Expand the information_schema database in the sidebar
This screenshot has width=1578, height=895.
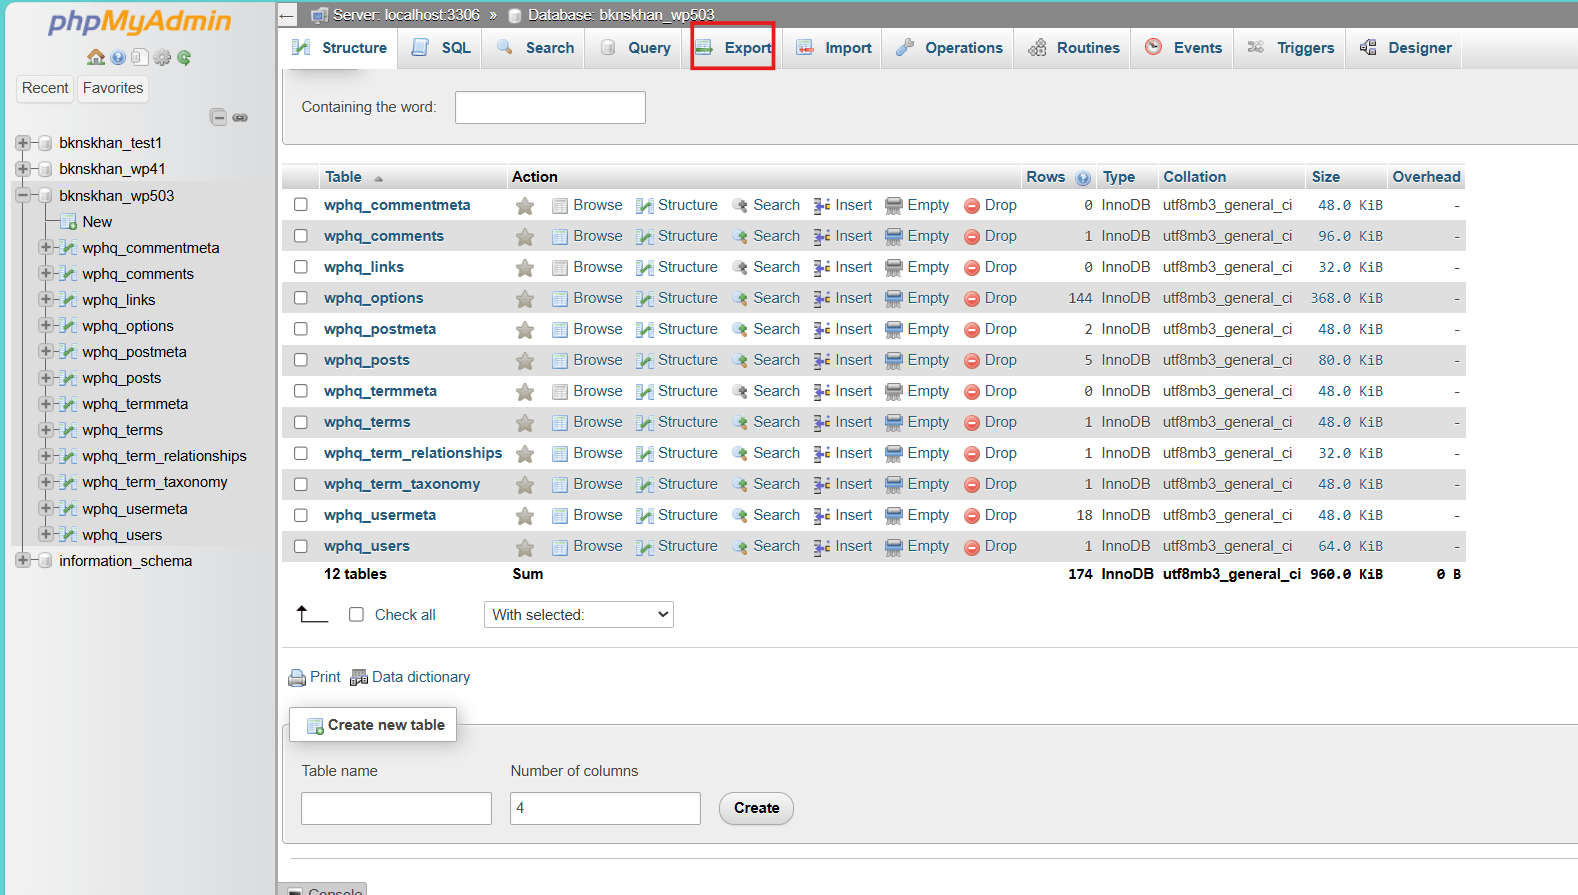(23, 561)
